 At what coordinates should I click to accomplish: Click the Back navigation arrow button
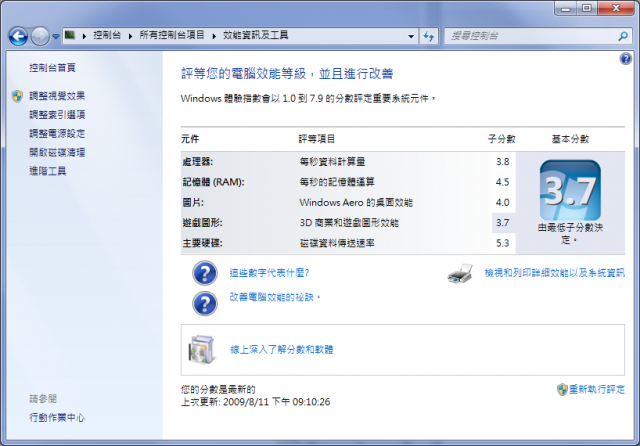coord(18,36)
